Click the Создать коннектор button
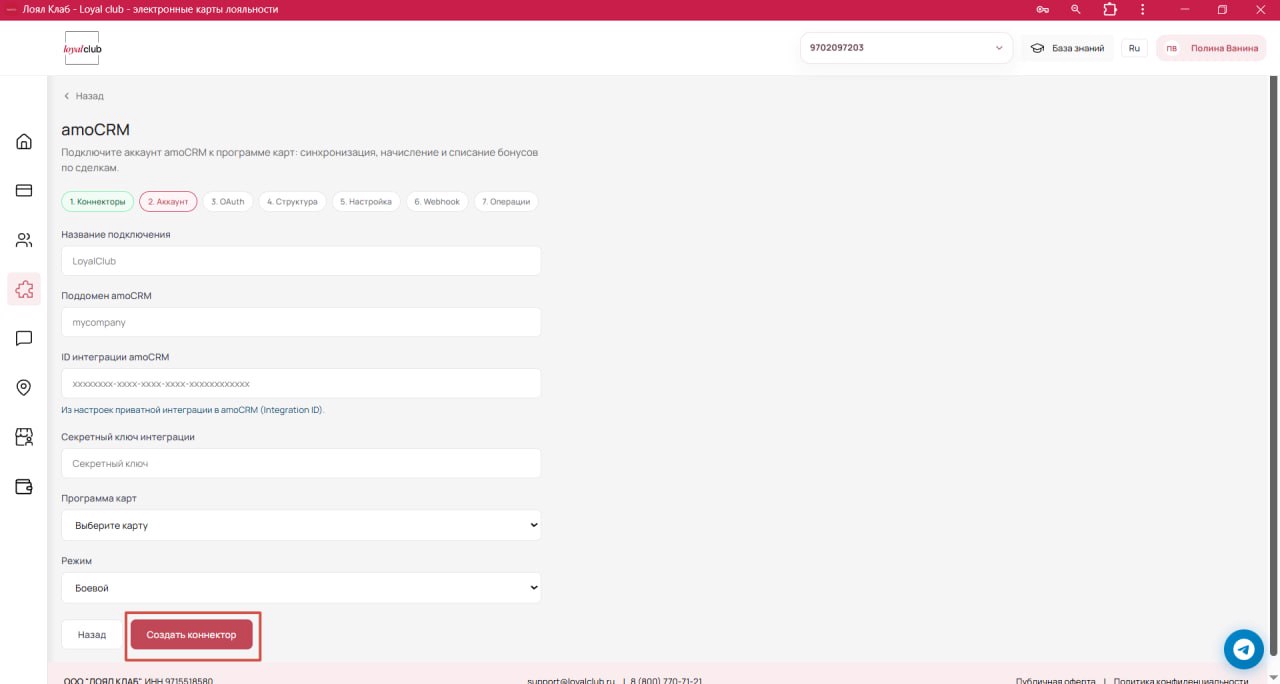Viewport: 1280px width, 684px height. (x=192, y=635)
